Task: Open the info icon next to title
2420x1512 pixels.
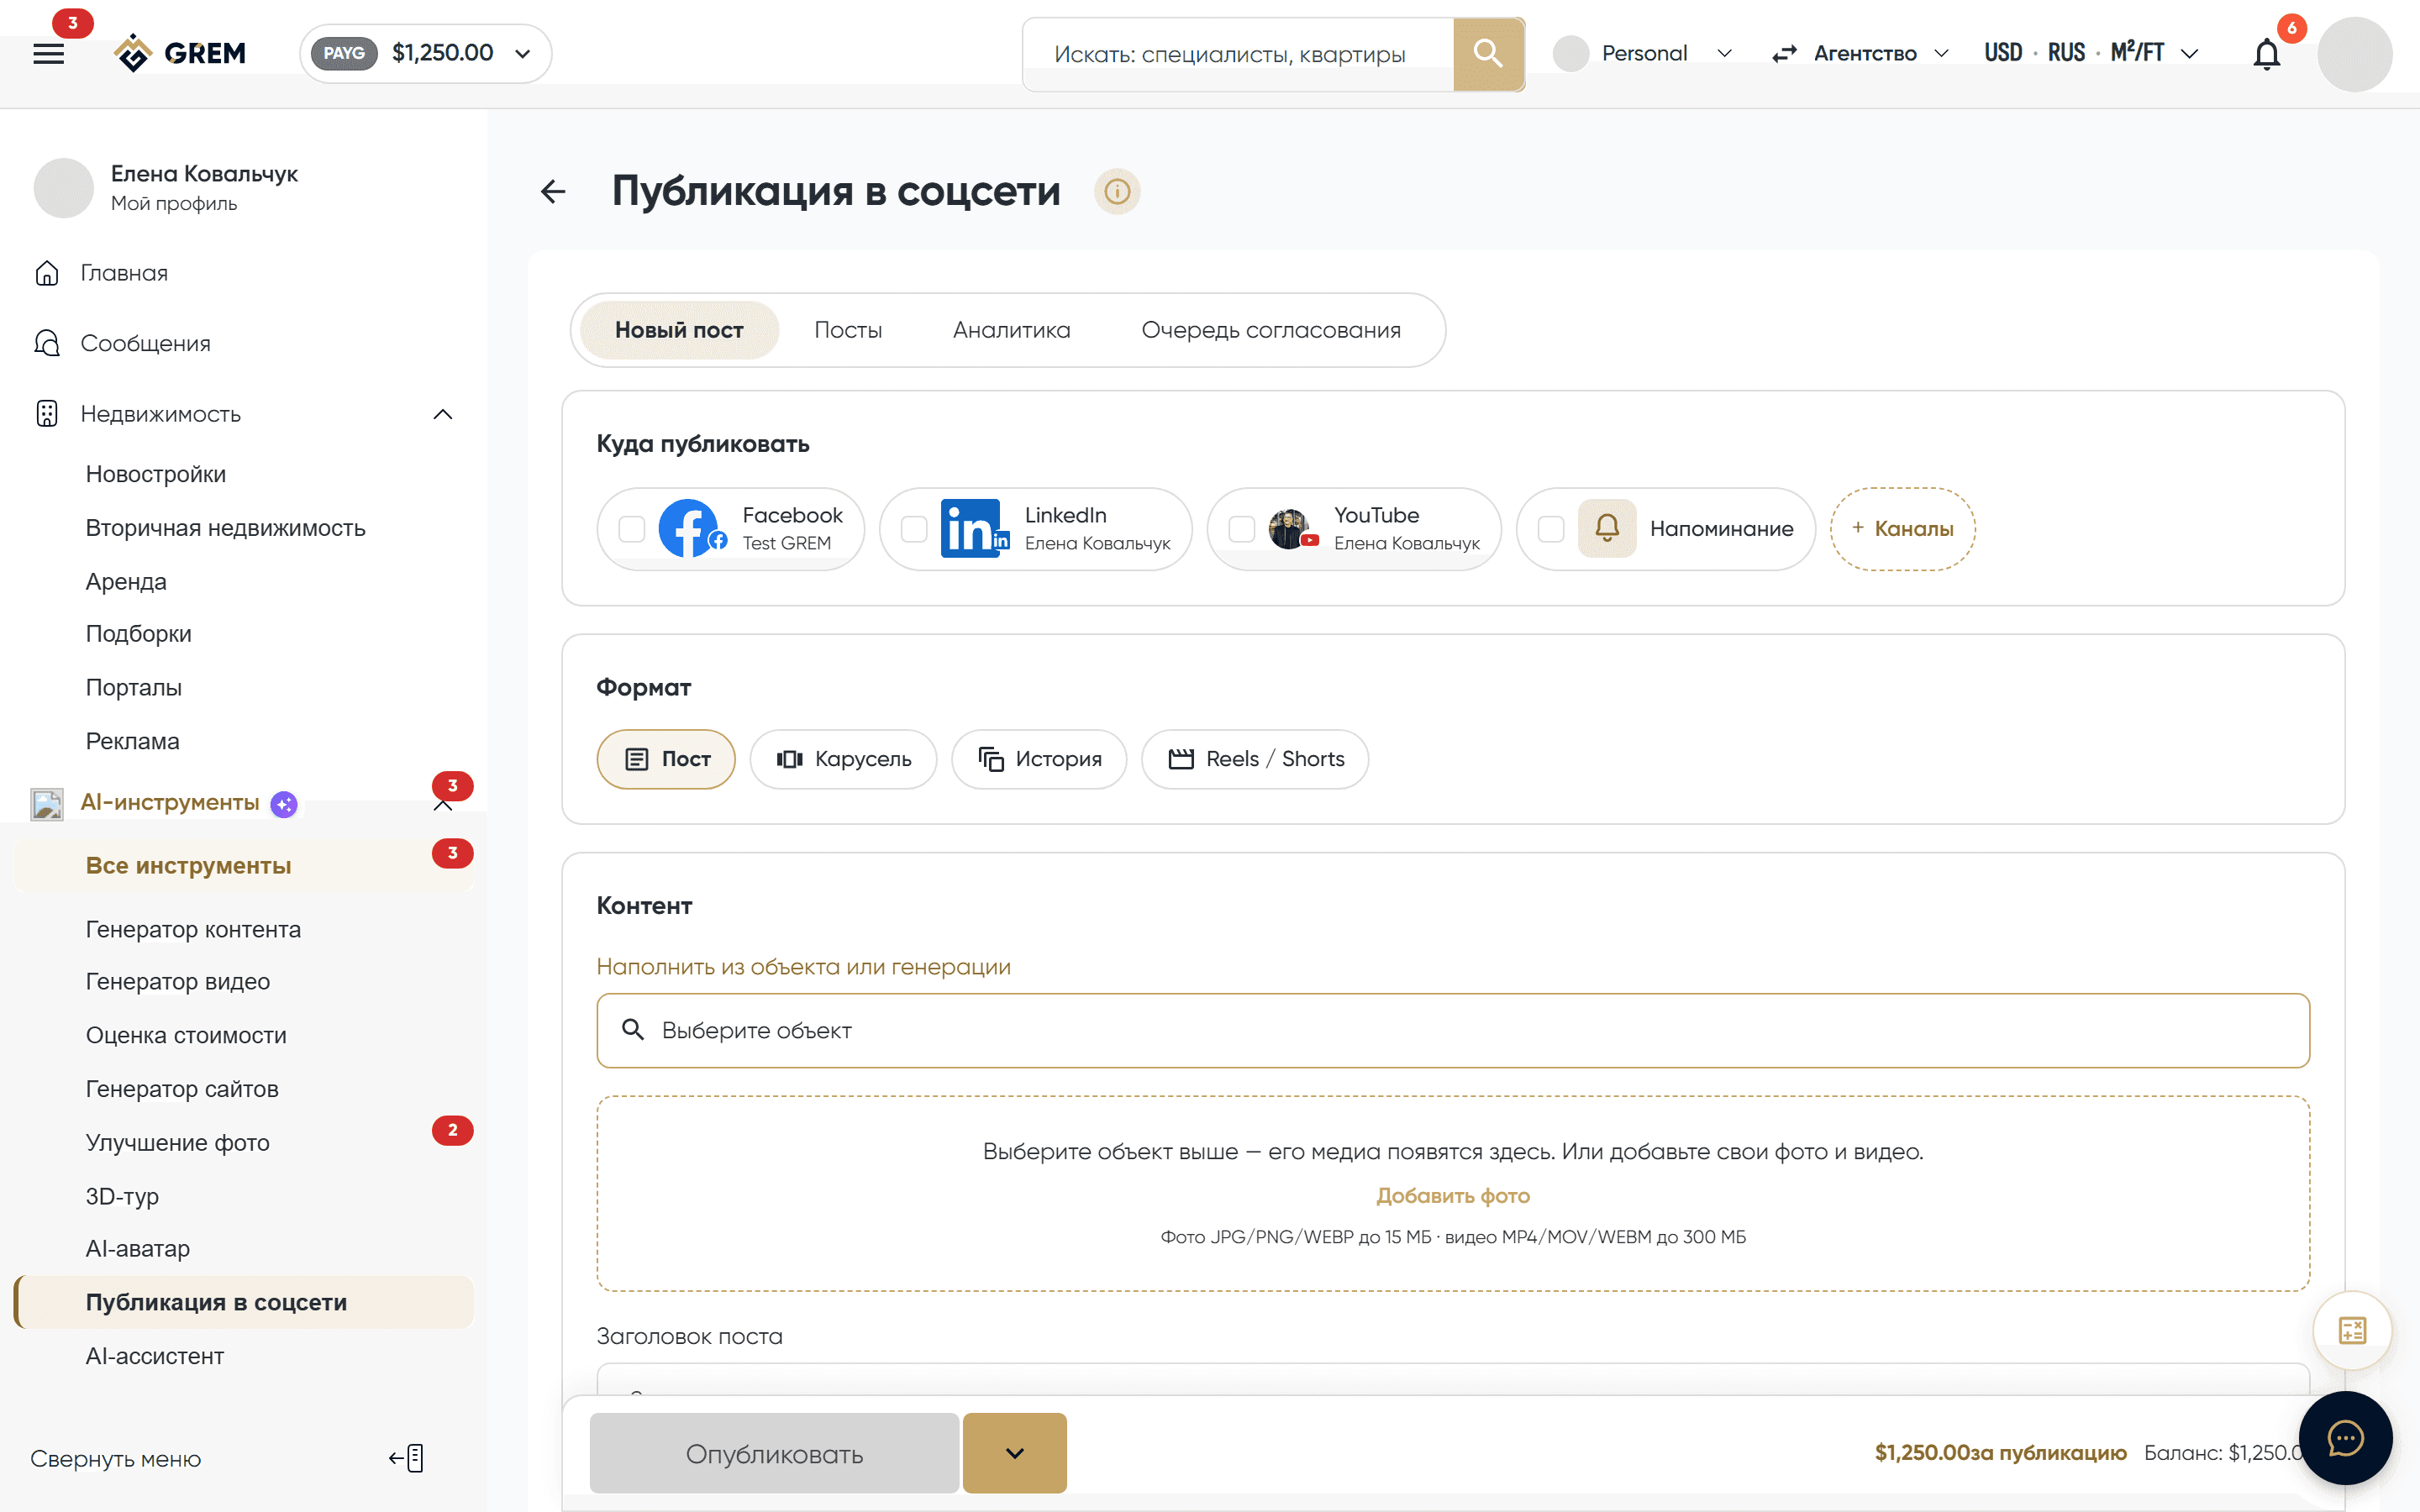Action: [x=1117, y=191]
